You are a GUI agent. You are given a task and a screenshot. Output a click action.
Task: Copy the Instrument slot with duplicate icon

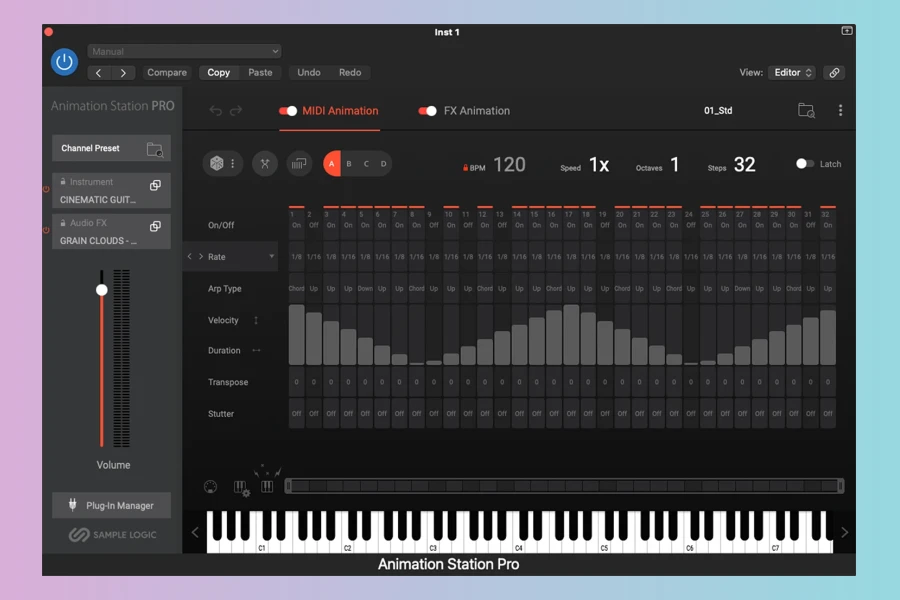tap(155, 185)
